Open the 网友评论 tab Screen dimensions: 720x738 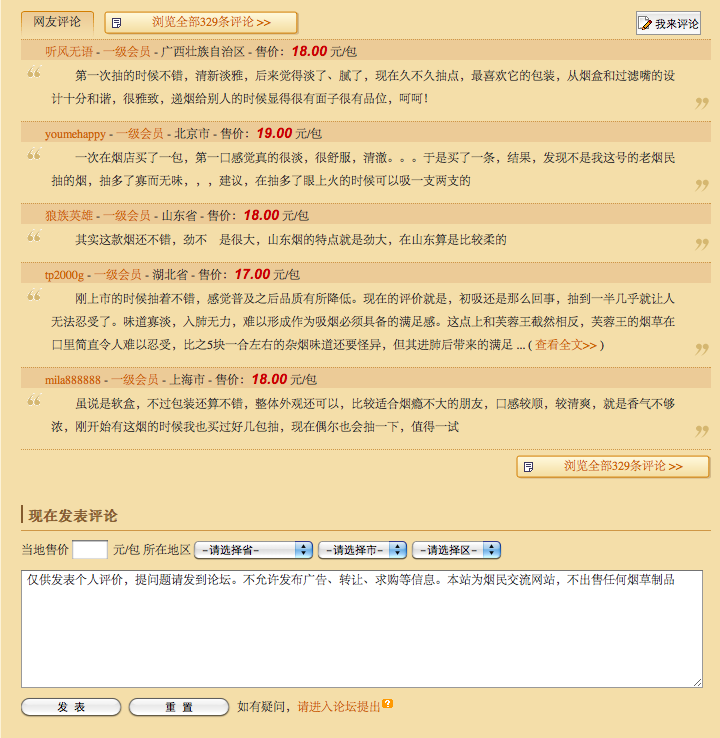click(58, 21)
